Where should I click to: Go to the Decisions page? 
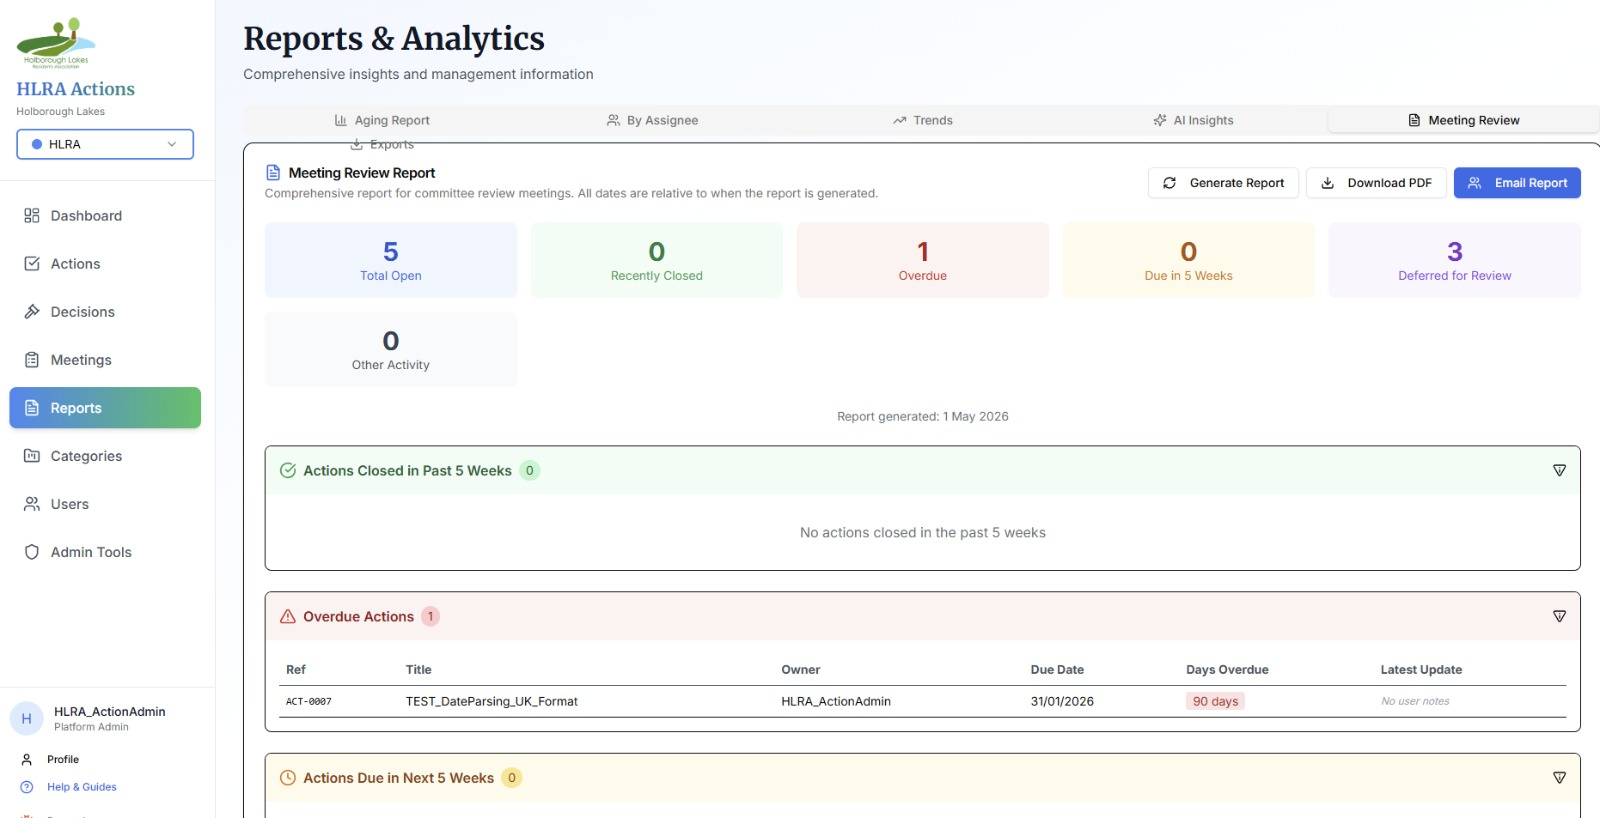(x=105, y=312)
